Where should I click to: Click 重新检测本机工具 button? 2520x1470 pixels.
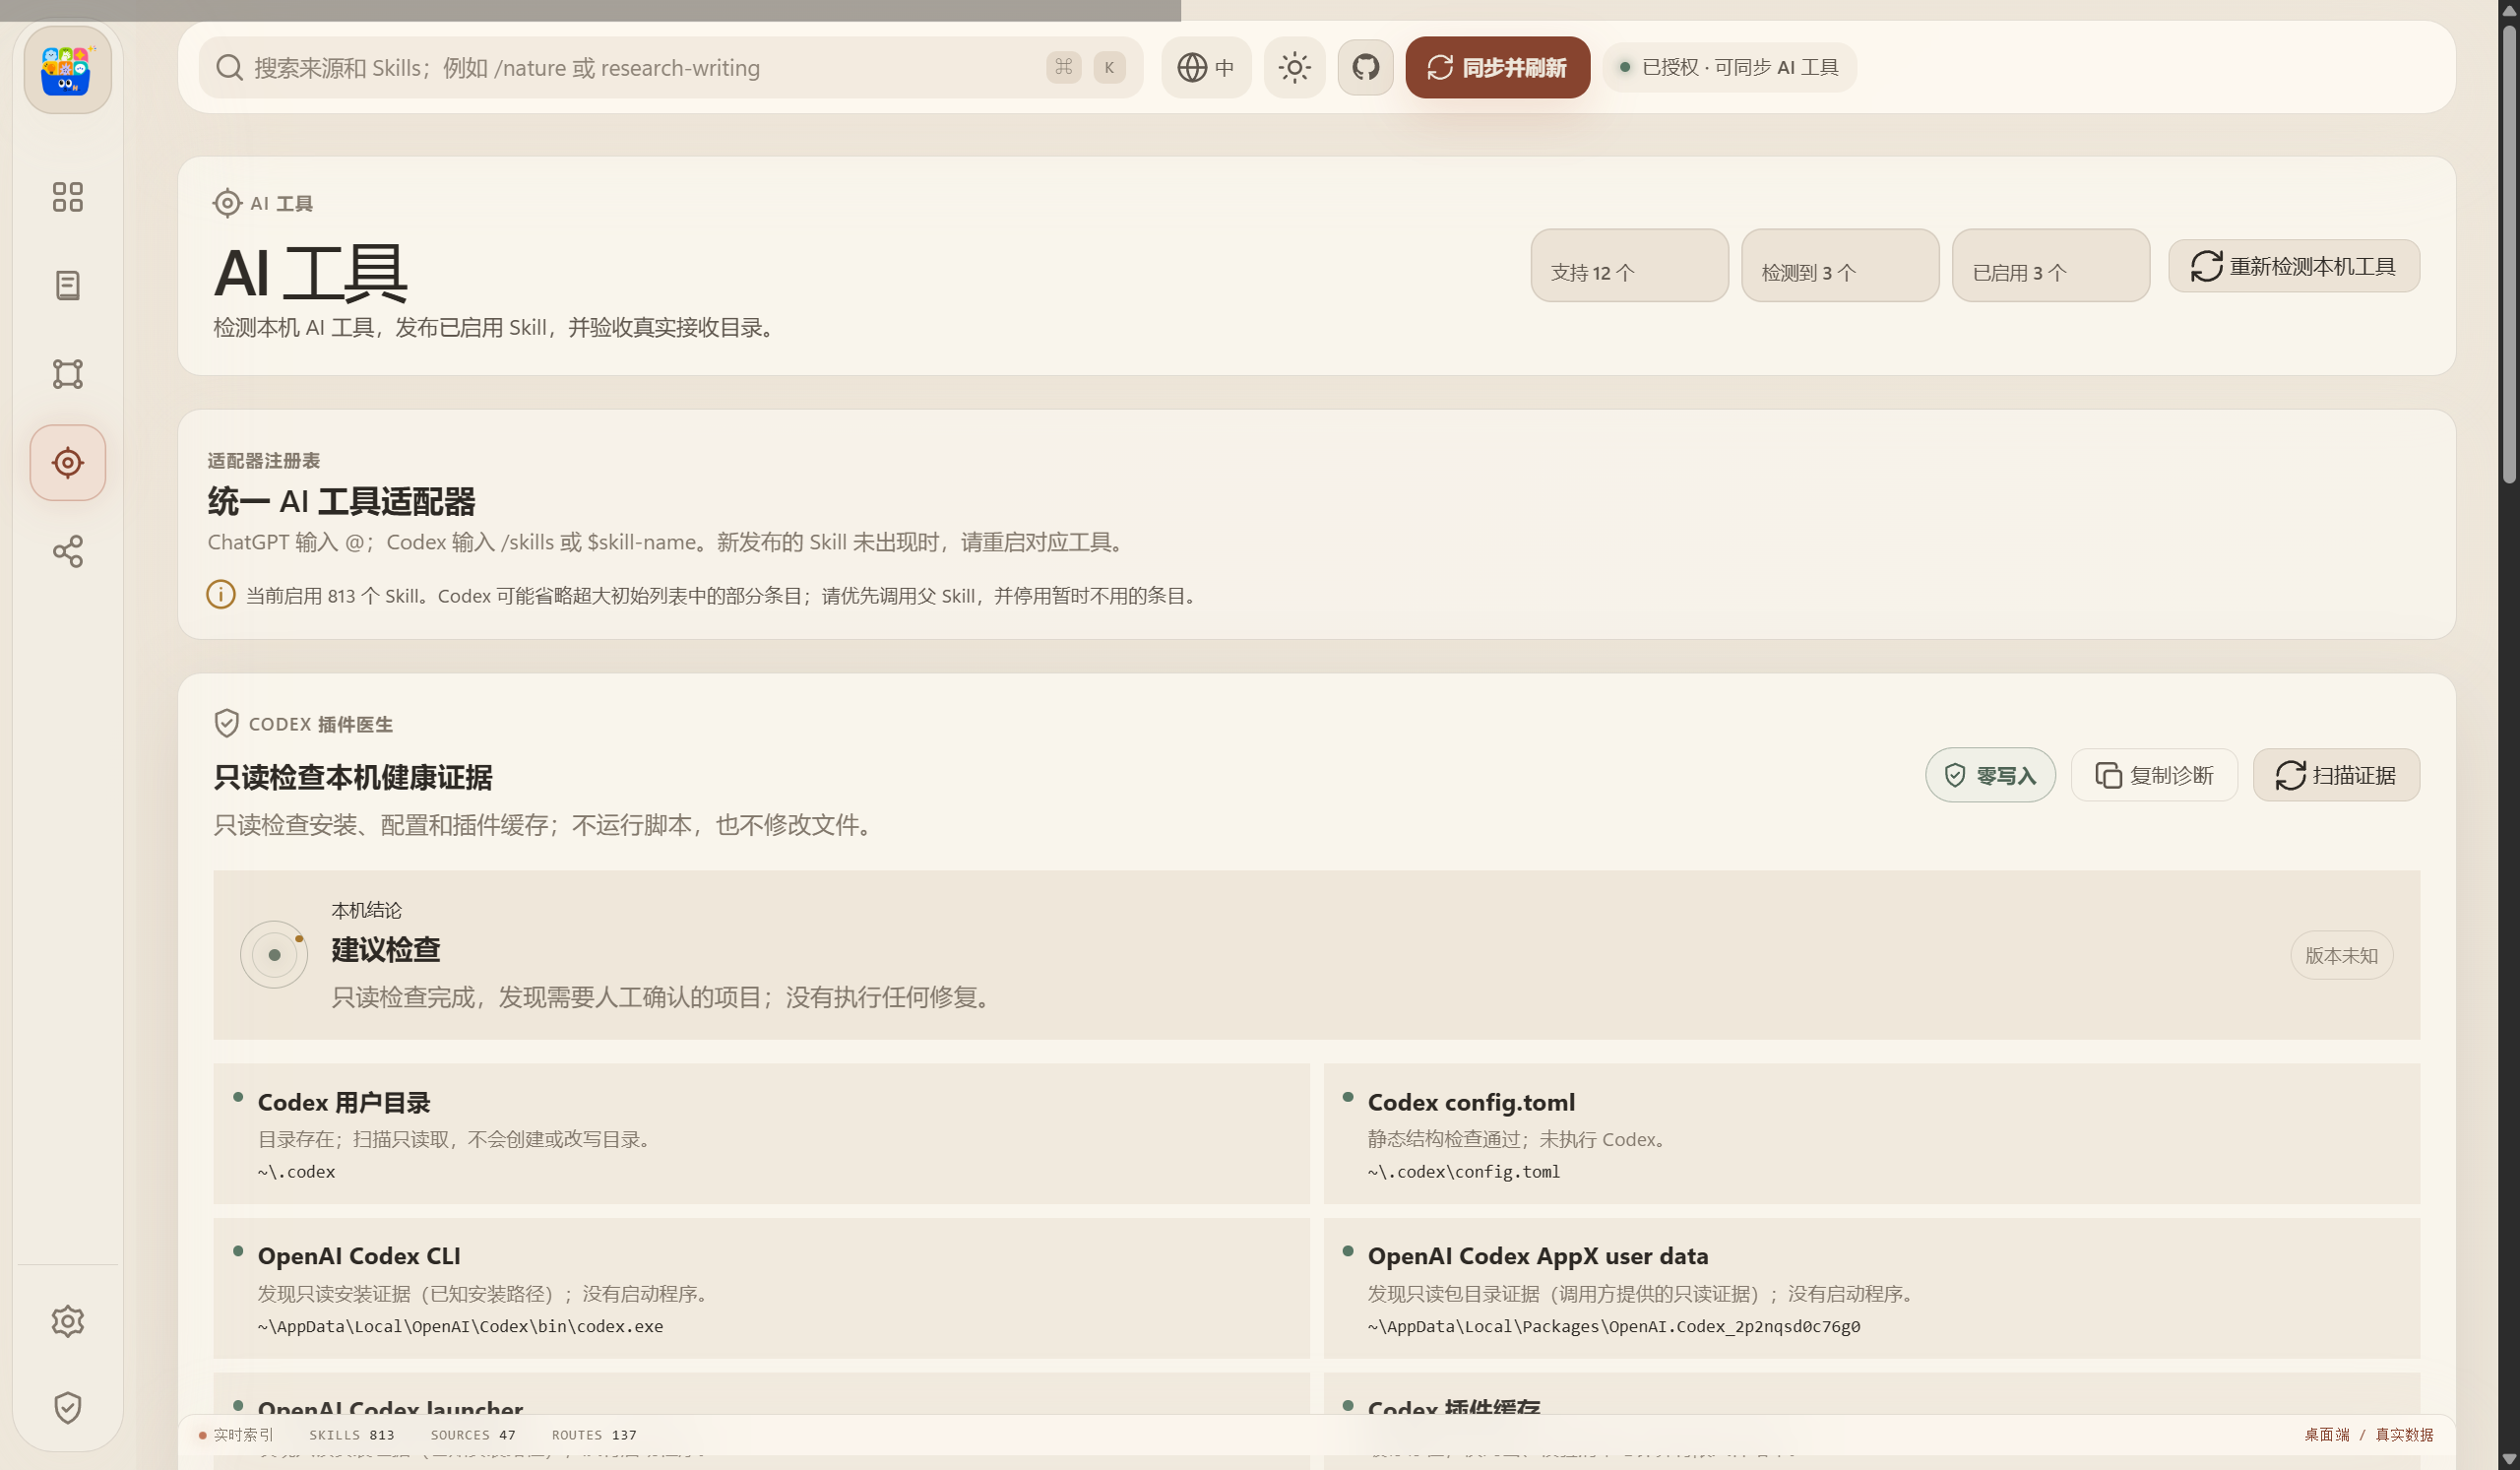pyautogui.click(x=2293, y=266)
